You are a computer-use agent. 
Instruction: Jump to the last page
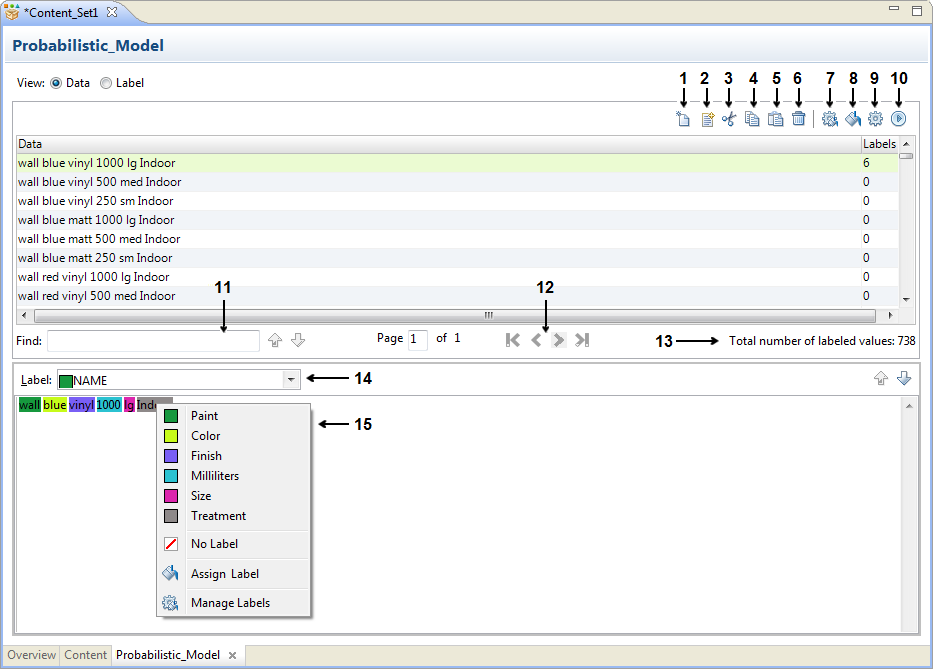coord(581,340)
